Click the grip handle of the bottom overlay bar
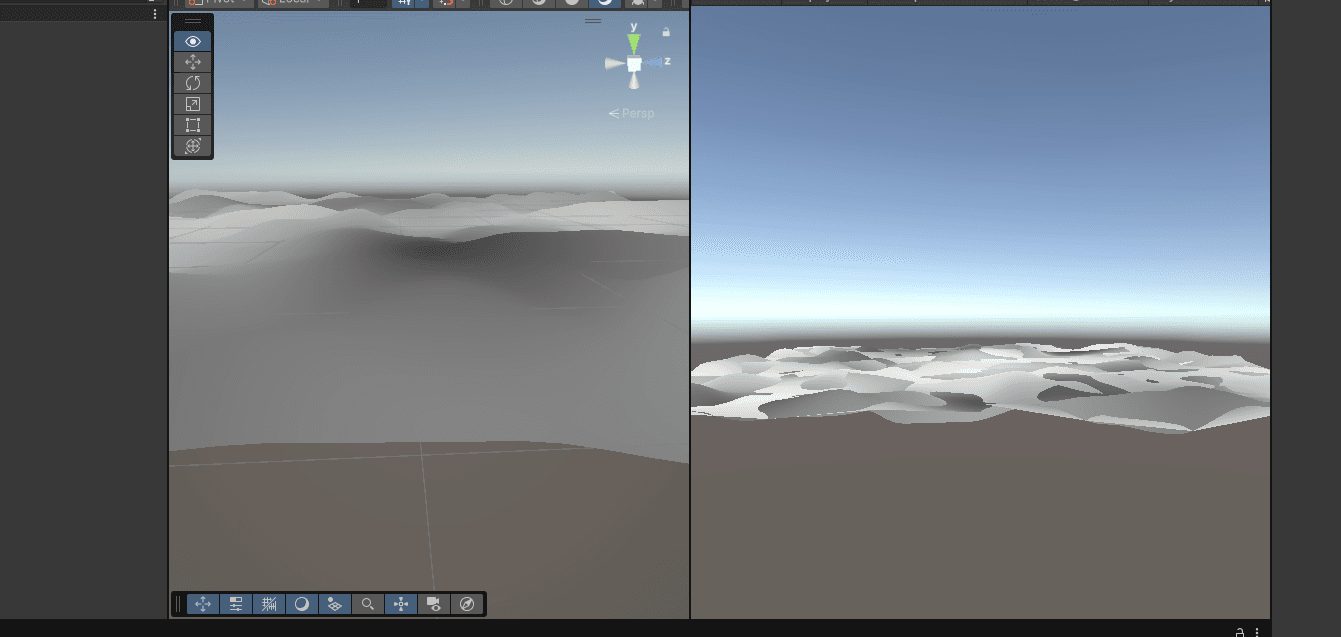 [179, 604]
